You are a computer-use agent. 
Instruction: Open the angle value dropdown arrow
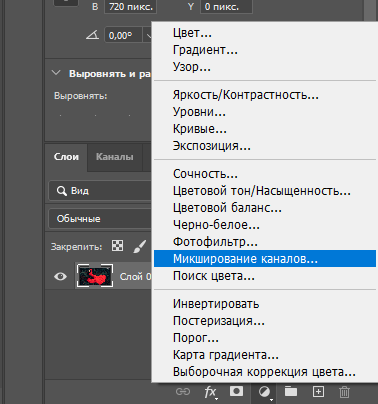(x=147, y=35)
